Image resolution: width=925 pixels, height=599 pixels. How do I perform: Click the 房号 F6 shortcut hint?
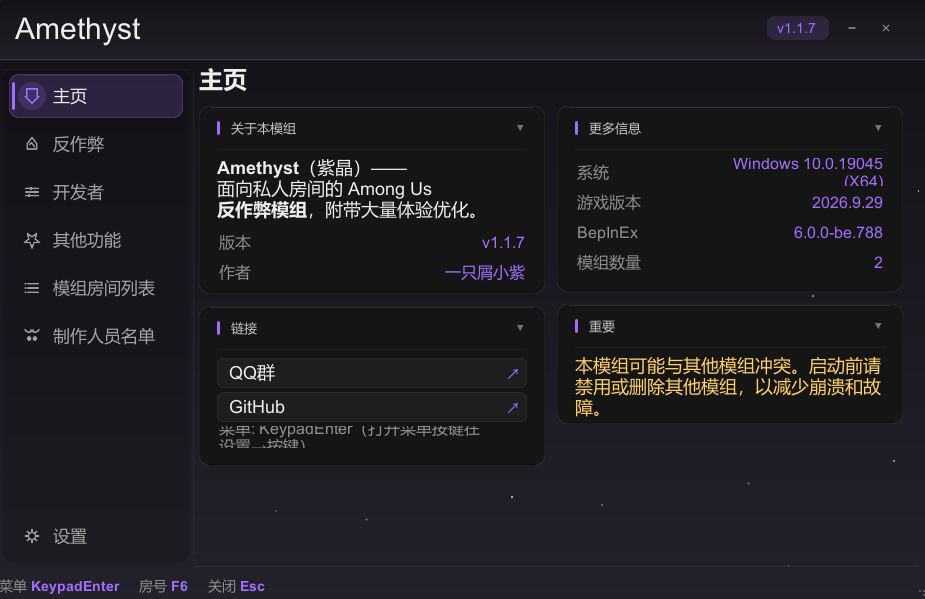163,586
